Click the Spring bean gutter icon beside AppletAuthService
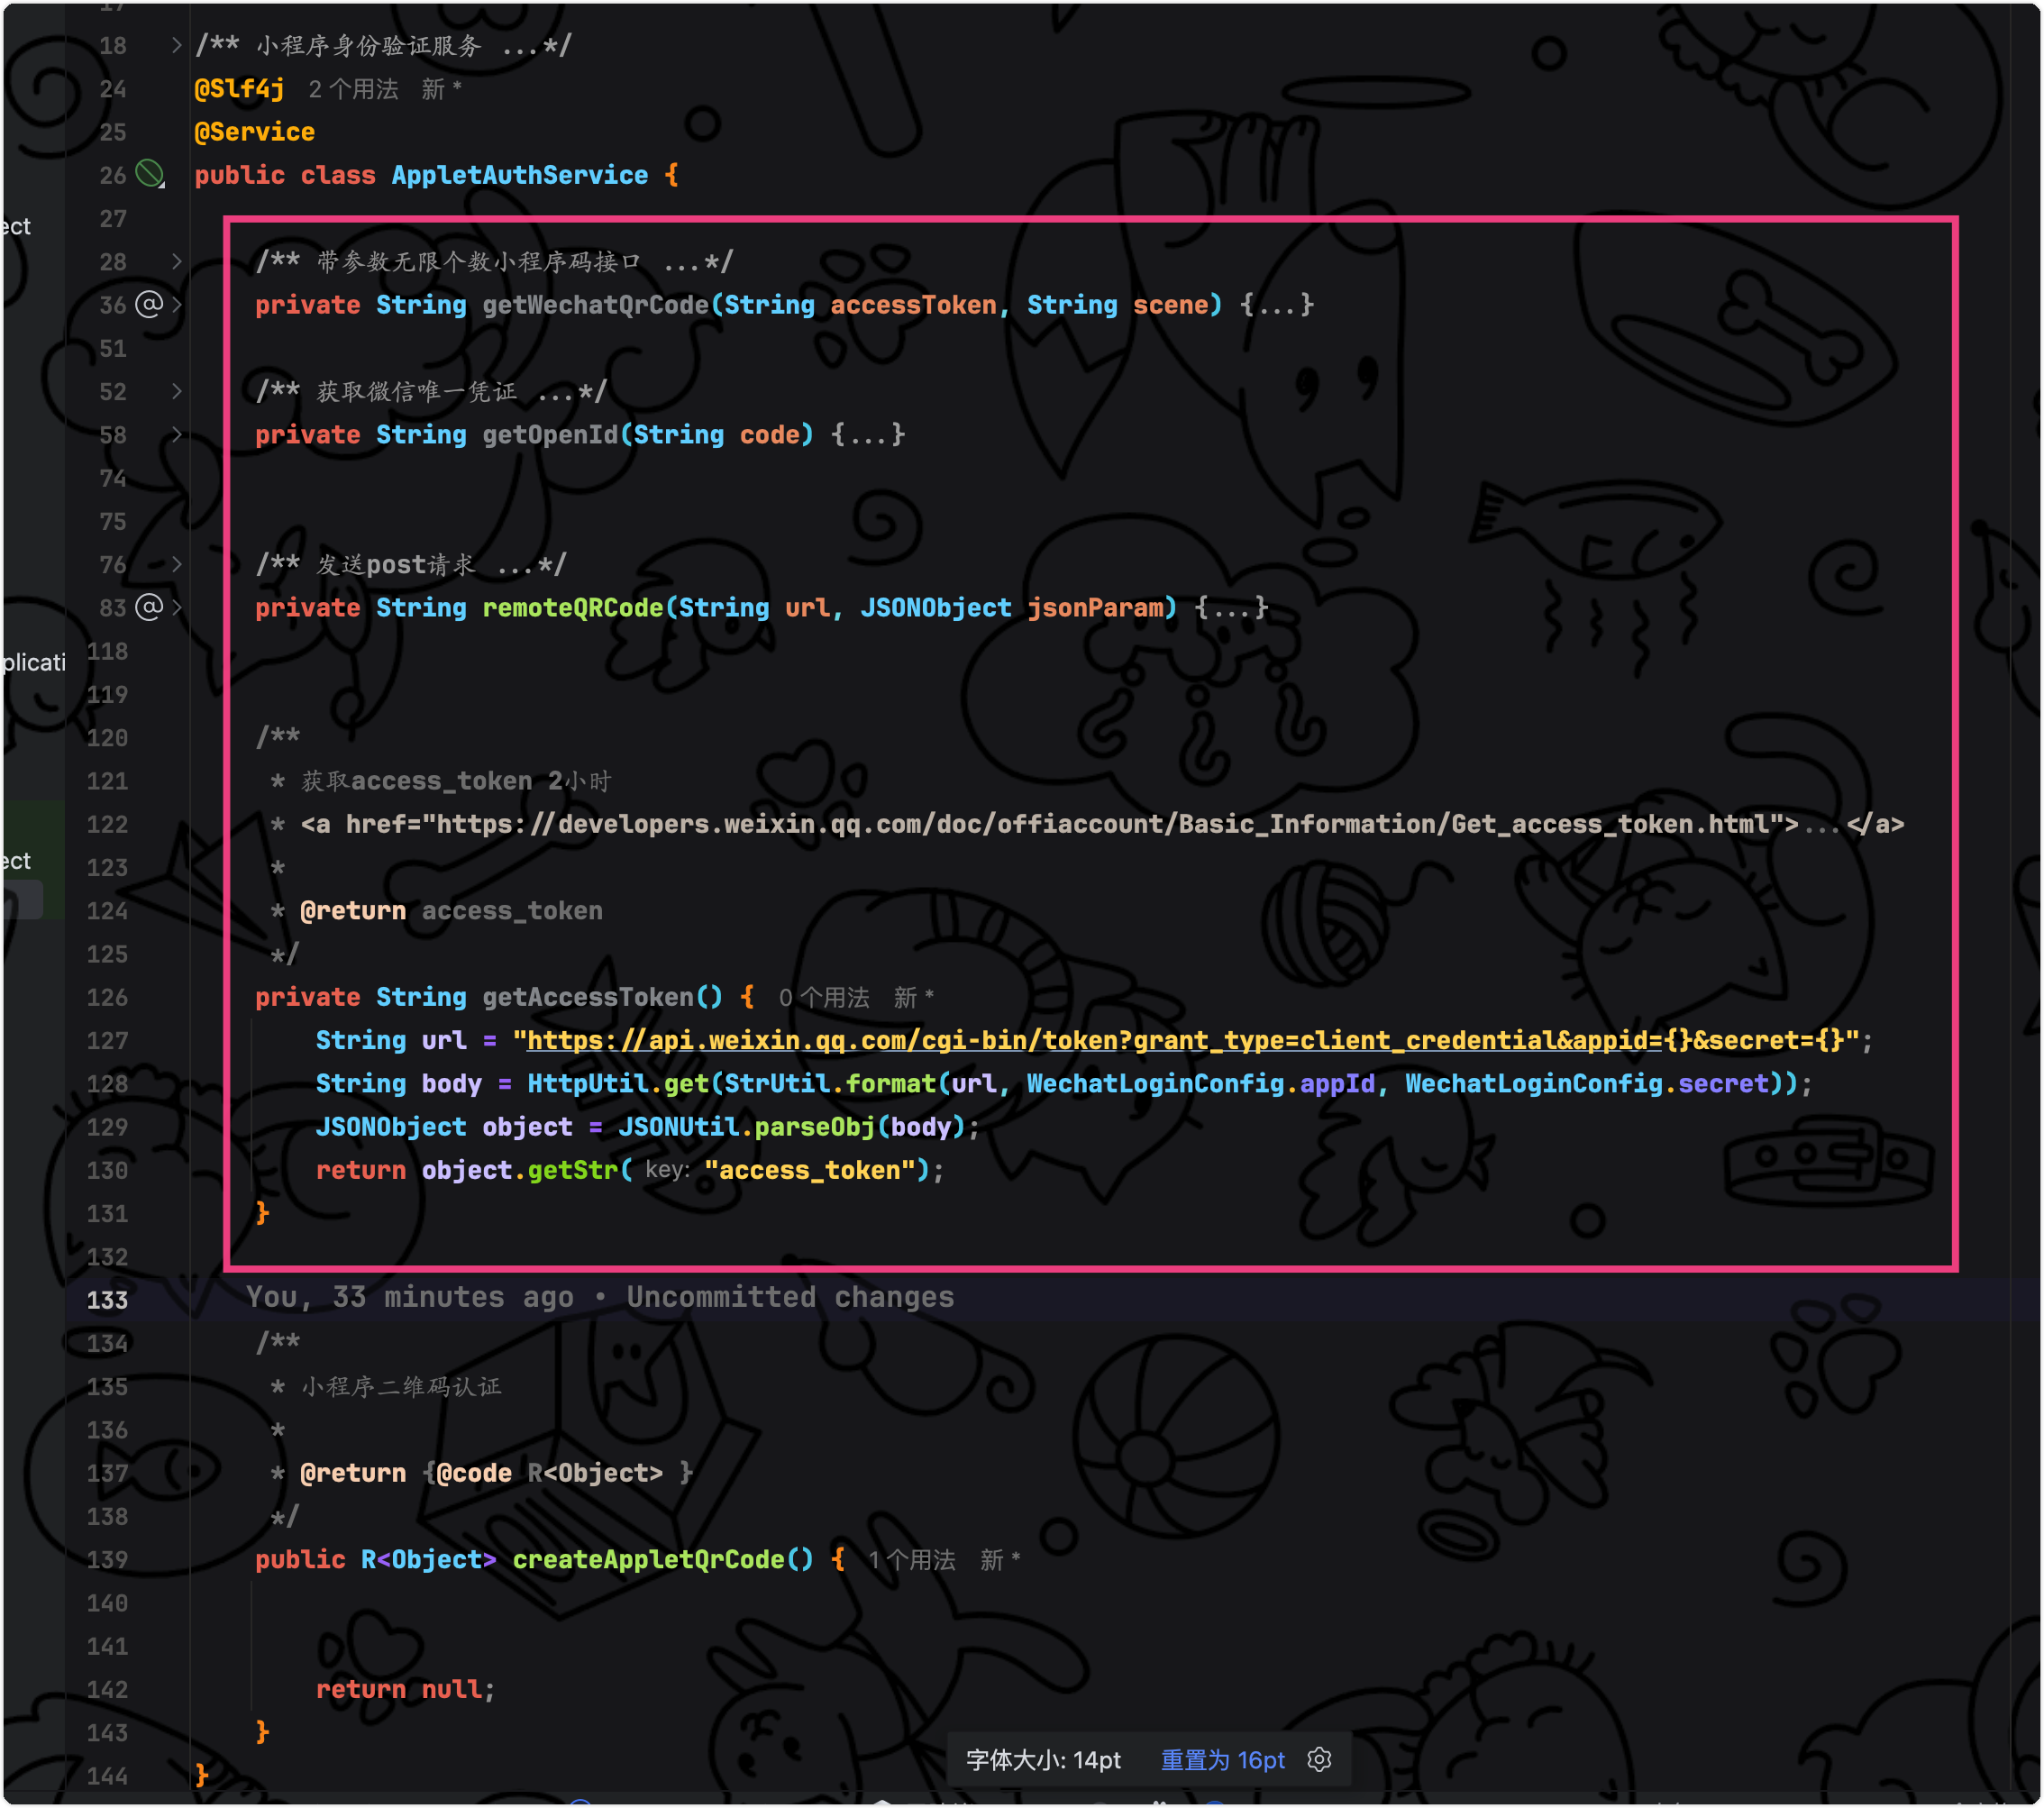The image size is (2044, 1808). [150, 174]
